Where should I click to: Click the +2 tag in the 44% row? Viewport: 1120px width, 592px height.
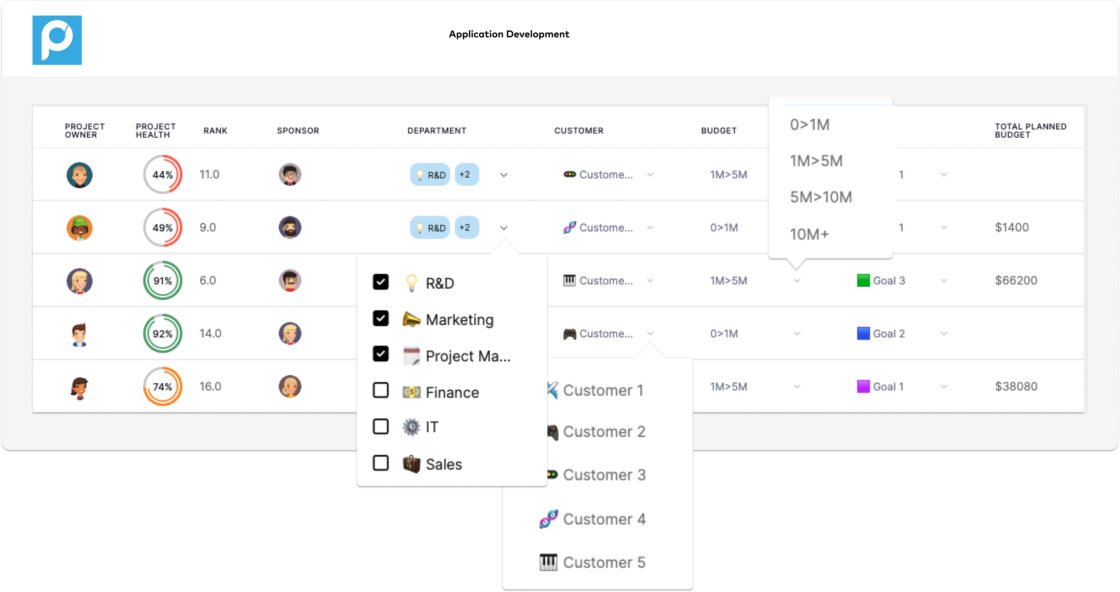click(x=465, y=174)
